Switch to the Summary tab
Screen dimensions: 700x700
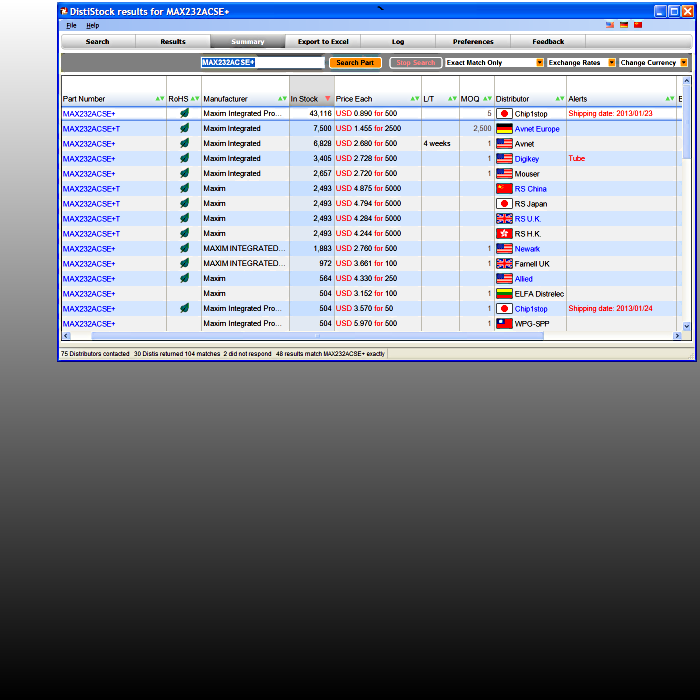point(248,42)
